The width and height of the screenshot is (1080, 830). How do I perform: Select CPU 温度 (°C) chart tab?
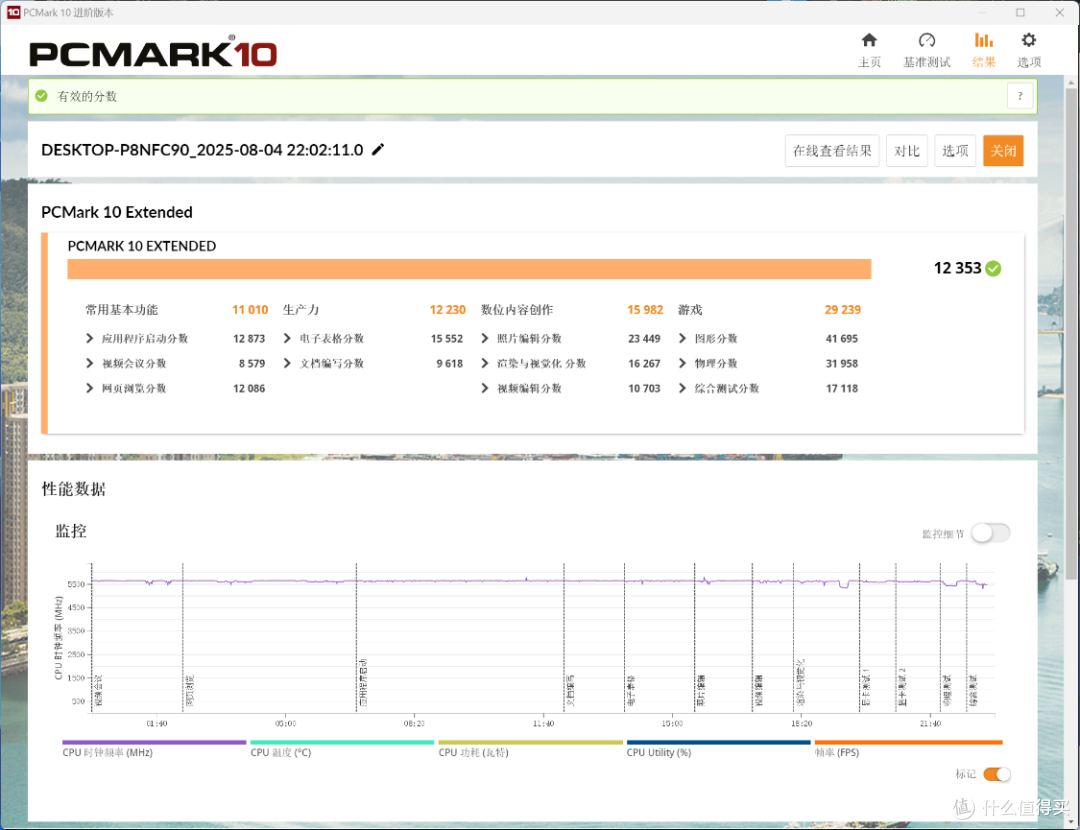342,749
